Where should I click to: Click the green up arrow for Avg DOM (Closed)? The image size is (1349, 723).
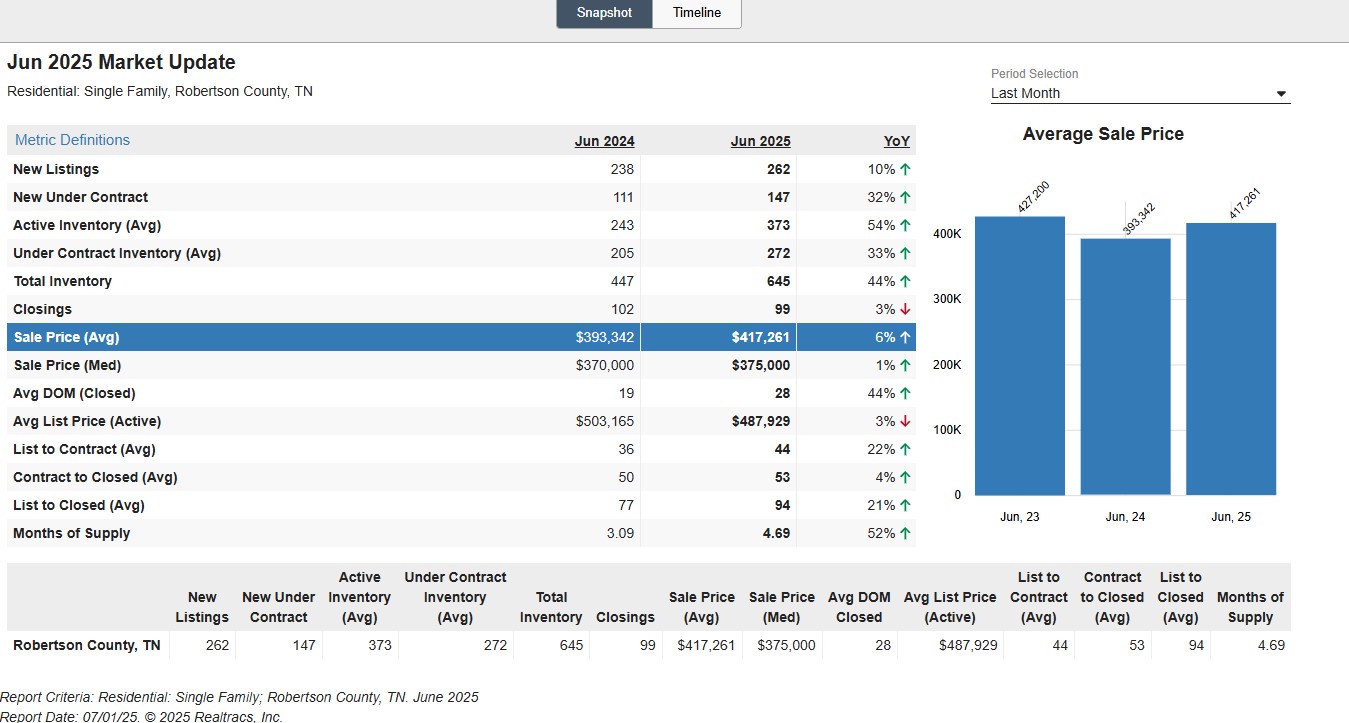905,393
